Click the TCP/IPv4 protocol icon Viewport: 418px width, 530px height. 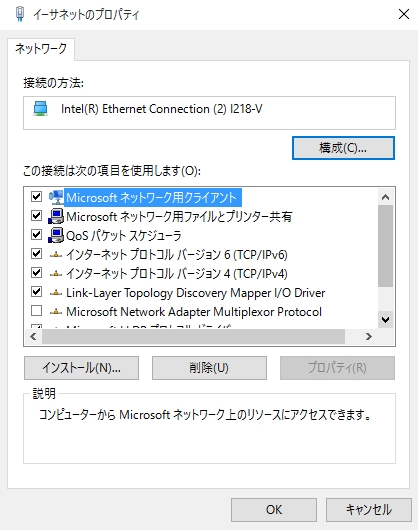pos(56,273)
